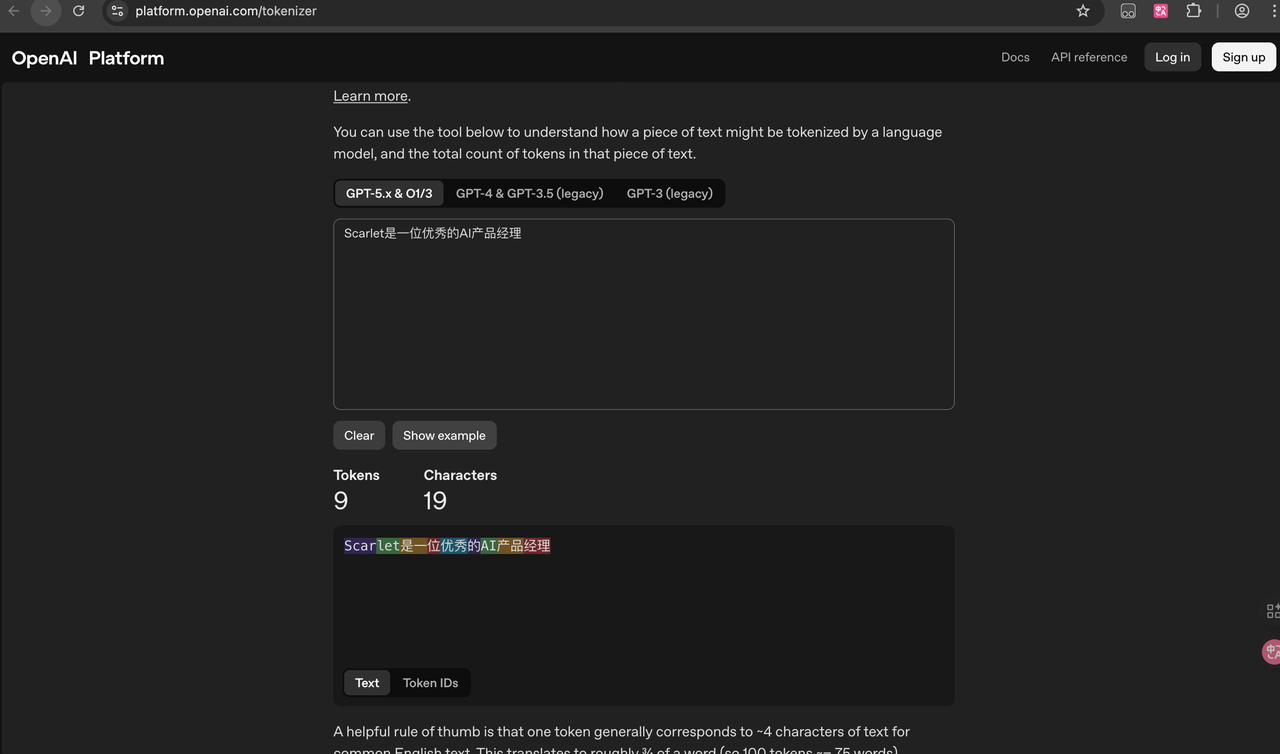Click the highlighted "Scar" token
This screenshot has width=1280, height=754.
(x=360, y=546)
